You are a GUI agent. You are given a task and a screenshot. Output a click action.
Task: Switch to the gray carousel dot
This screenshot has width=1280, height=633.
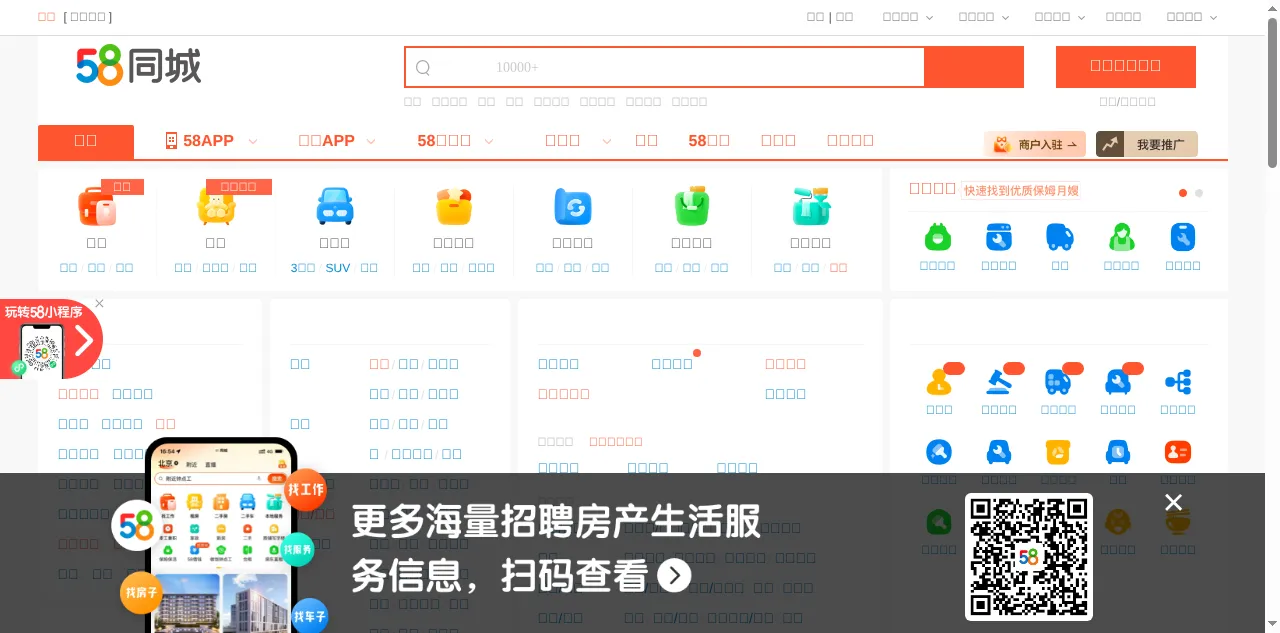tap(1199, 193)
